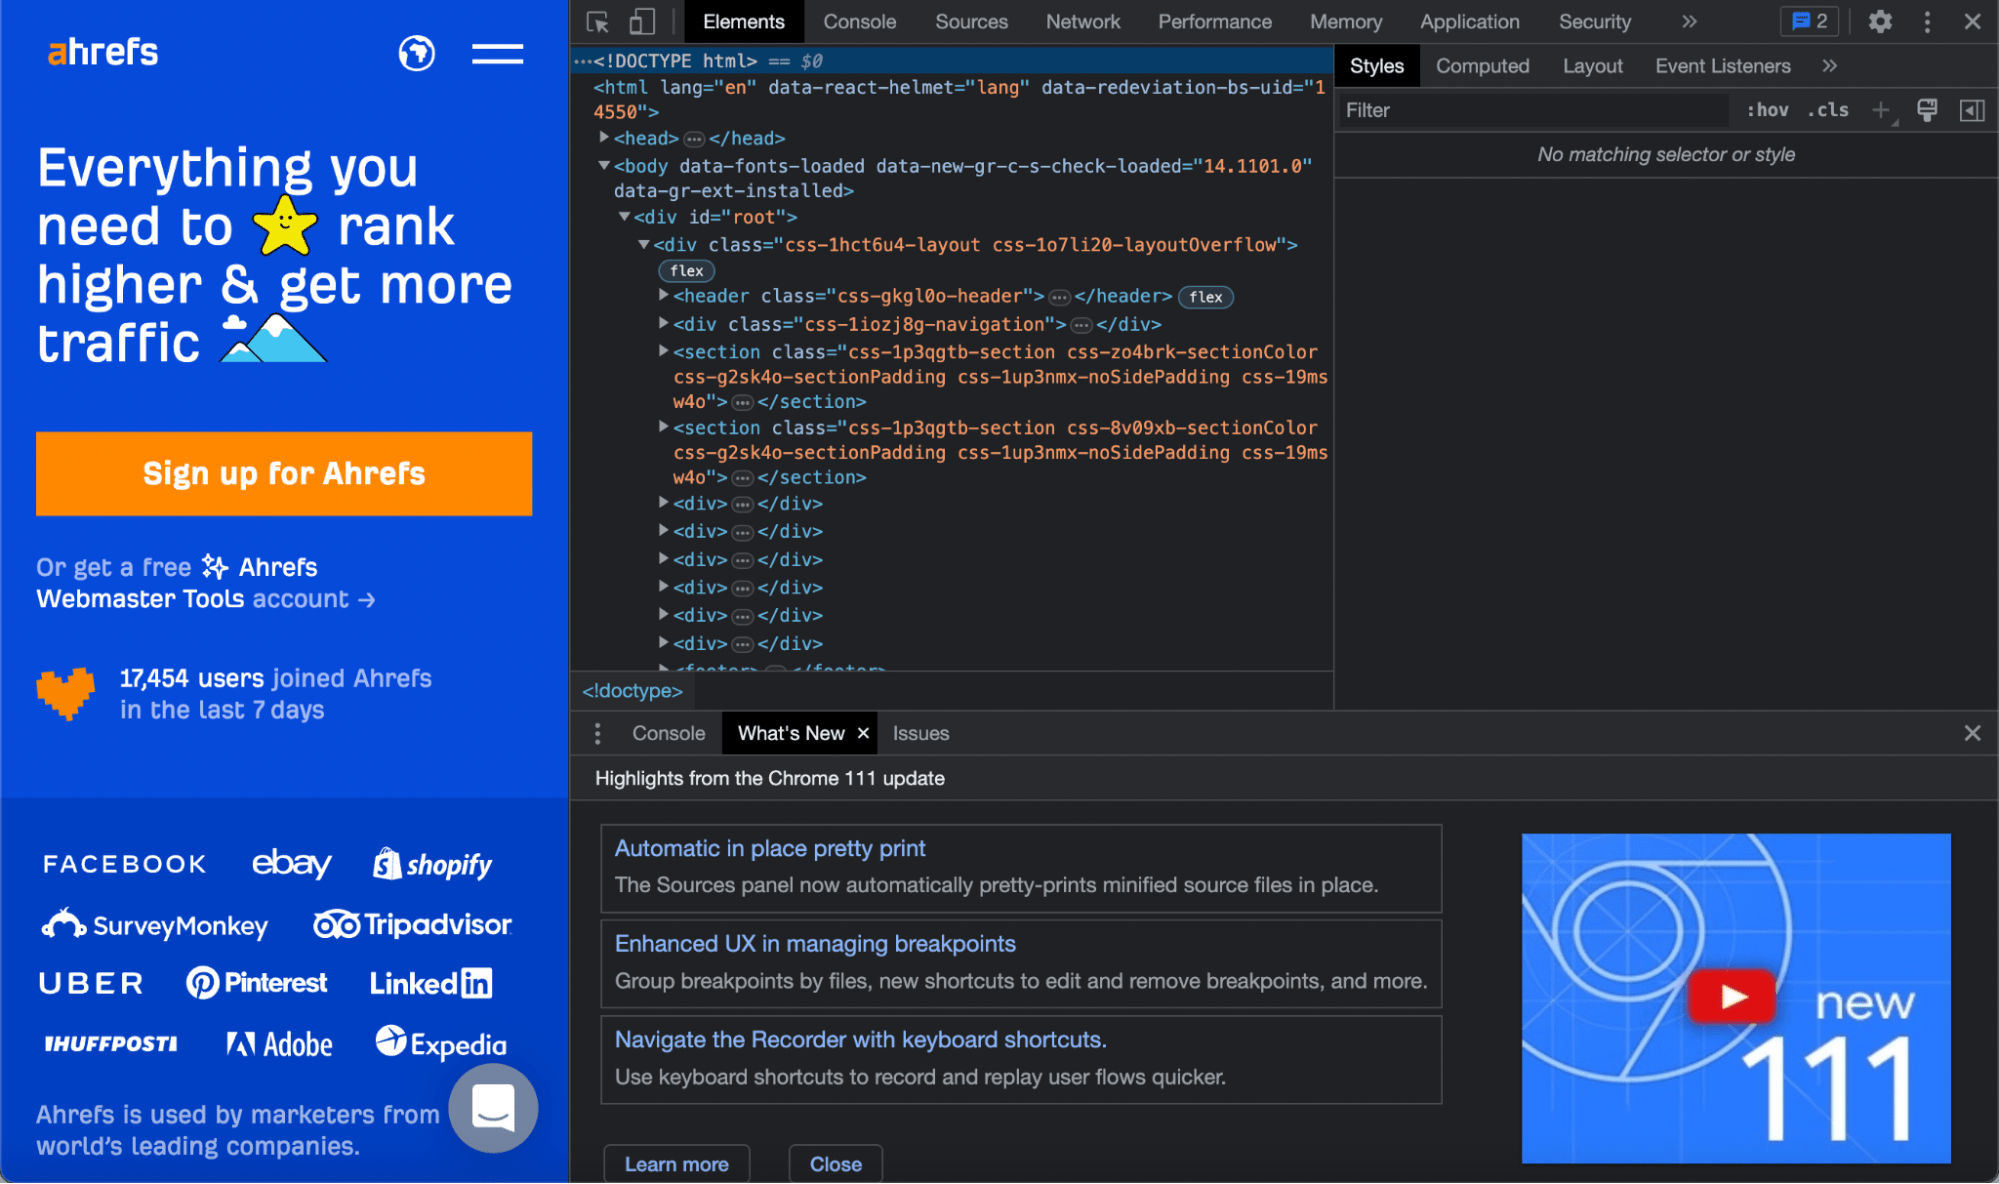Expand the first section element
The height and width of the screenshot is (1184, 1999).
point(663,351)
